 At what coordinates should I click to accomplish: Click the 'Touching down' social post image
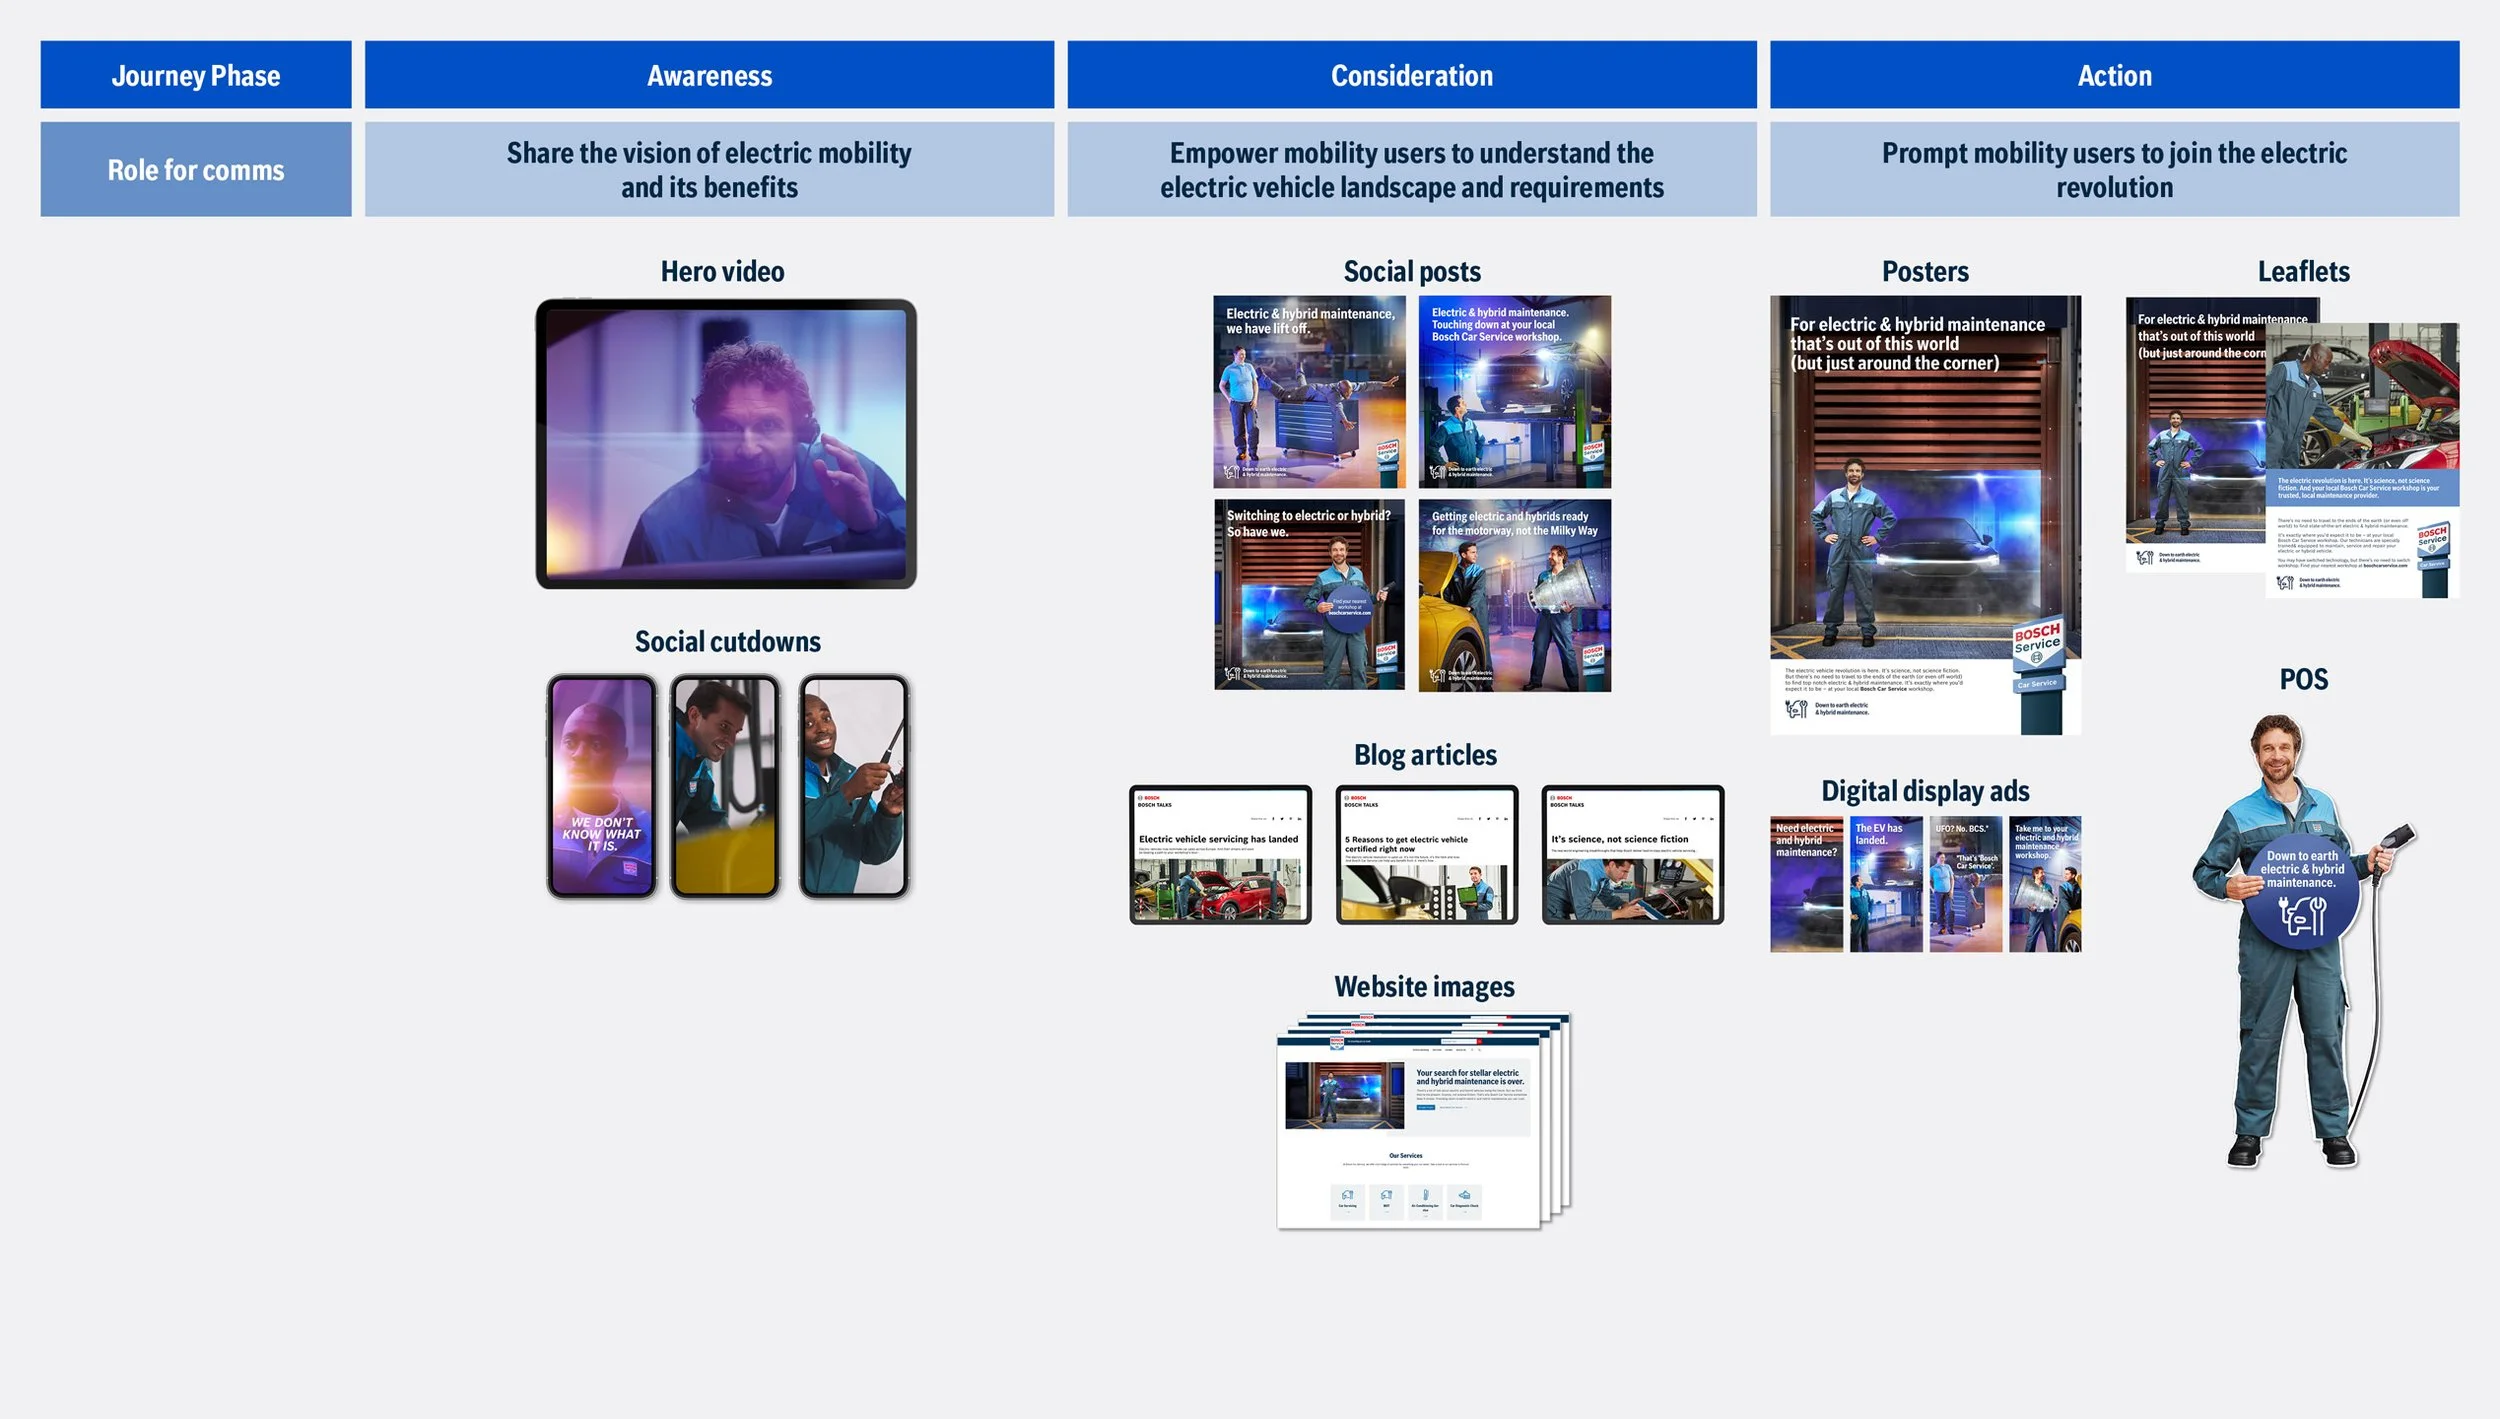[x=1514, y=392]
